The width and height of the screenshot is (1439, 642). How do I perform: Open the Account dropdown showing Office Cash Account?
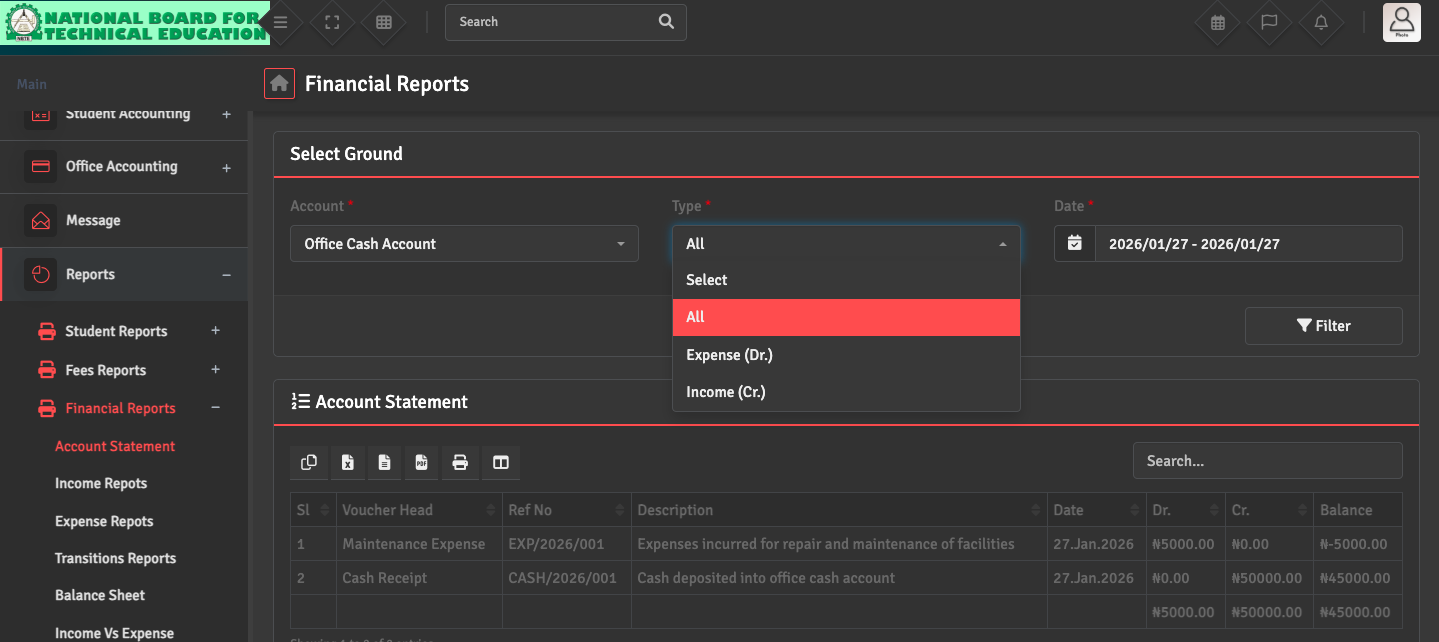coord(464,244)
